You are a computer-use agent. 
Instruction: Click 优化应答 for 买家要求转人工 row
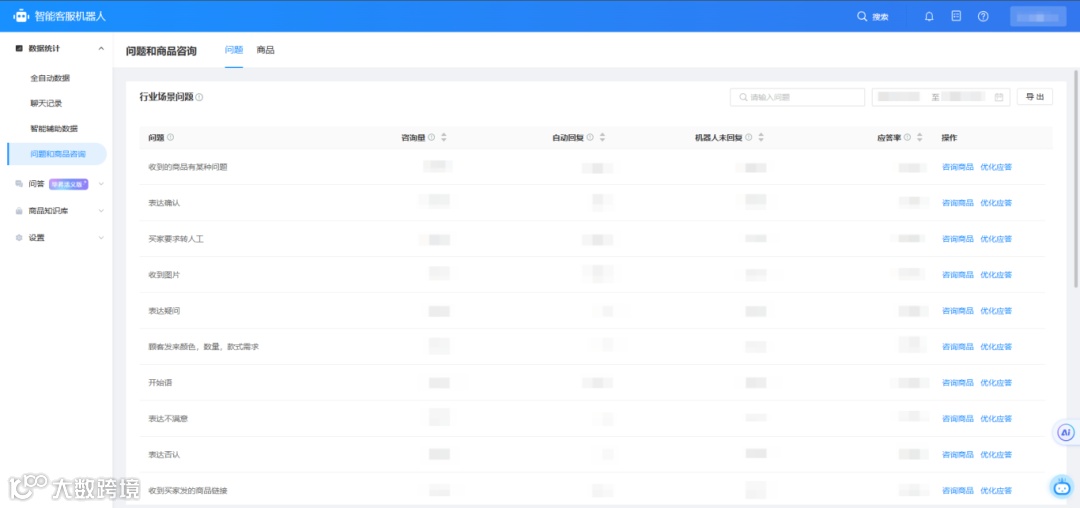(996, 239)
